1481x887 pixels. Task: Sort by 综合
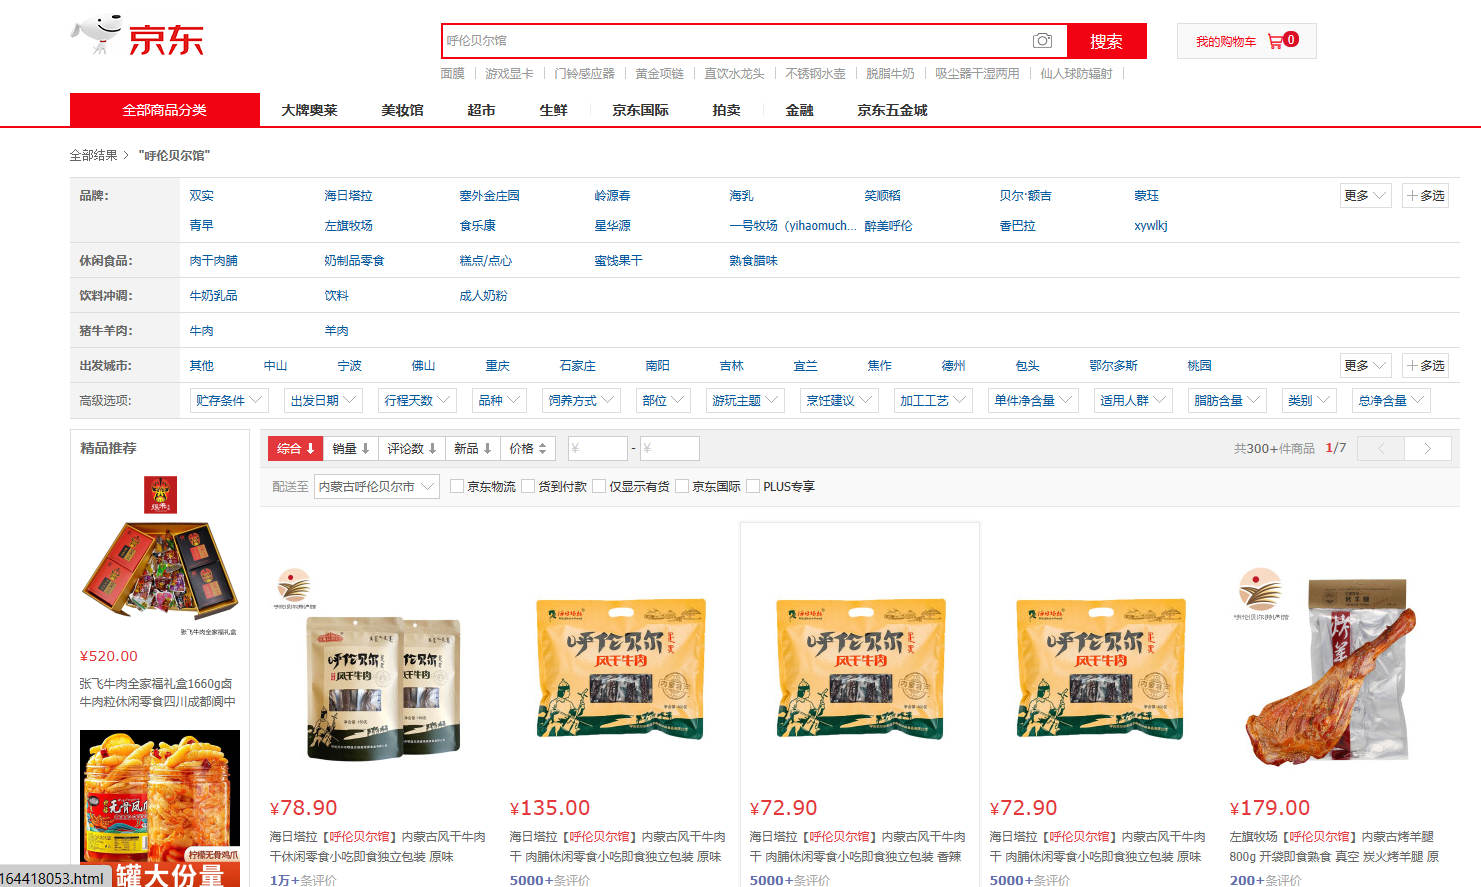295,449
